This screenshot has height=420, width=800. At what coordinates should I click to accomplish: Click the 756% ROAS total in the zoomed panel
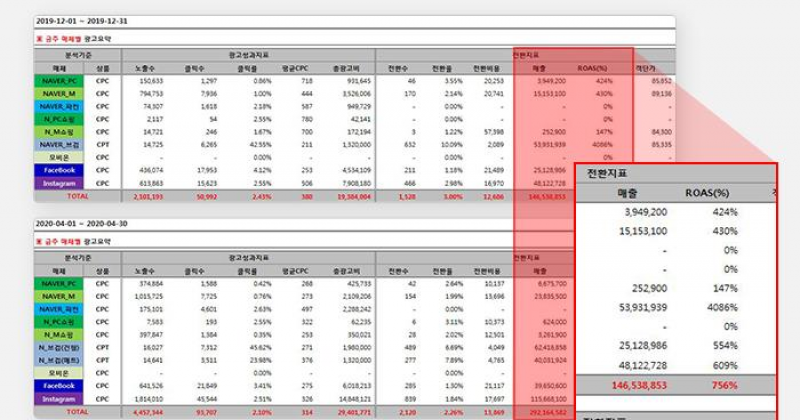click(x=719, y=385)
